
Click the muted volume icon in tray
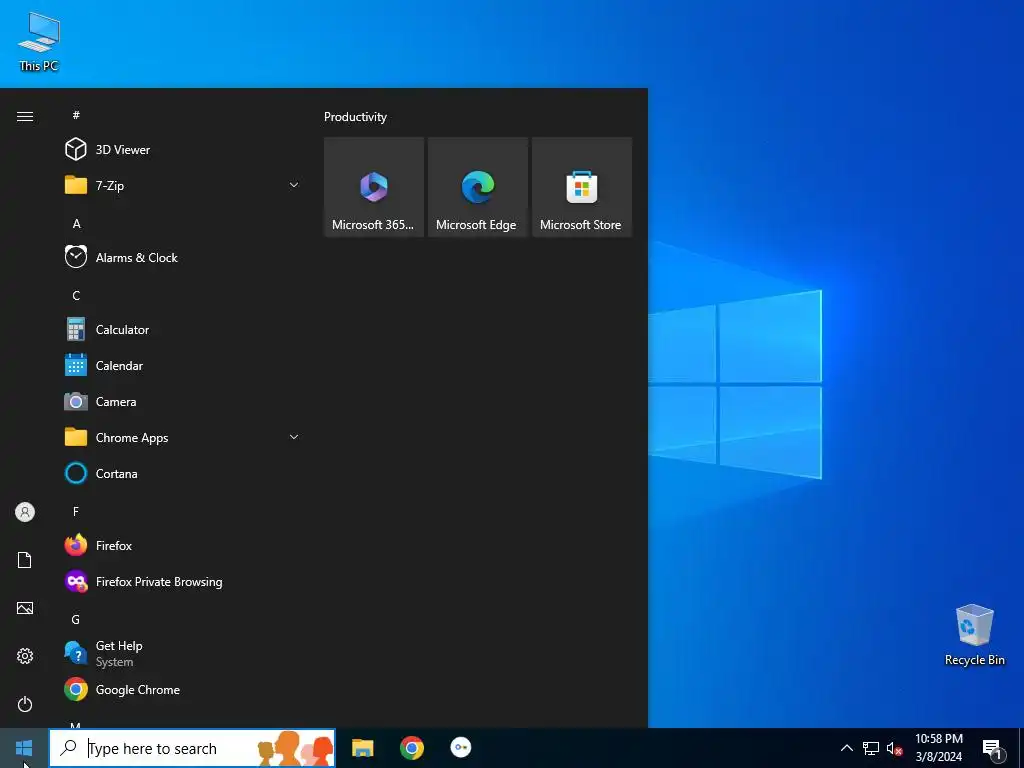coord(894,748)
